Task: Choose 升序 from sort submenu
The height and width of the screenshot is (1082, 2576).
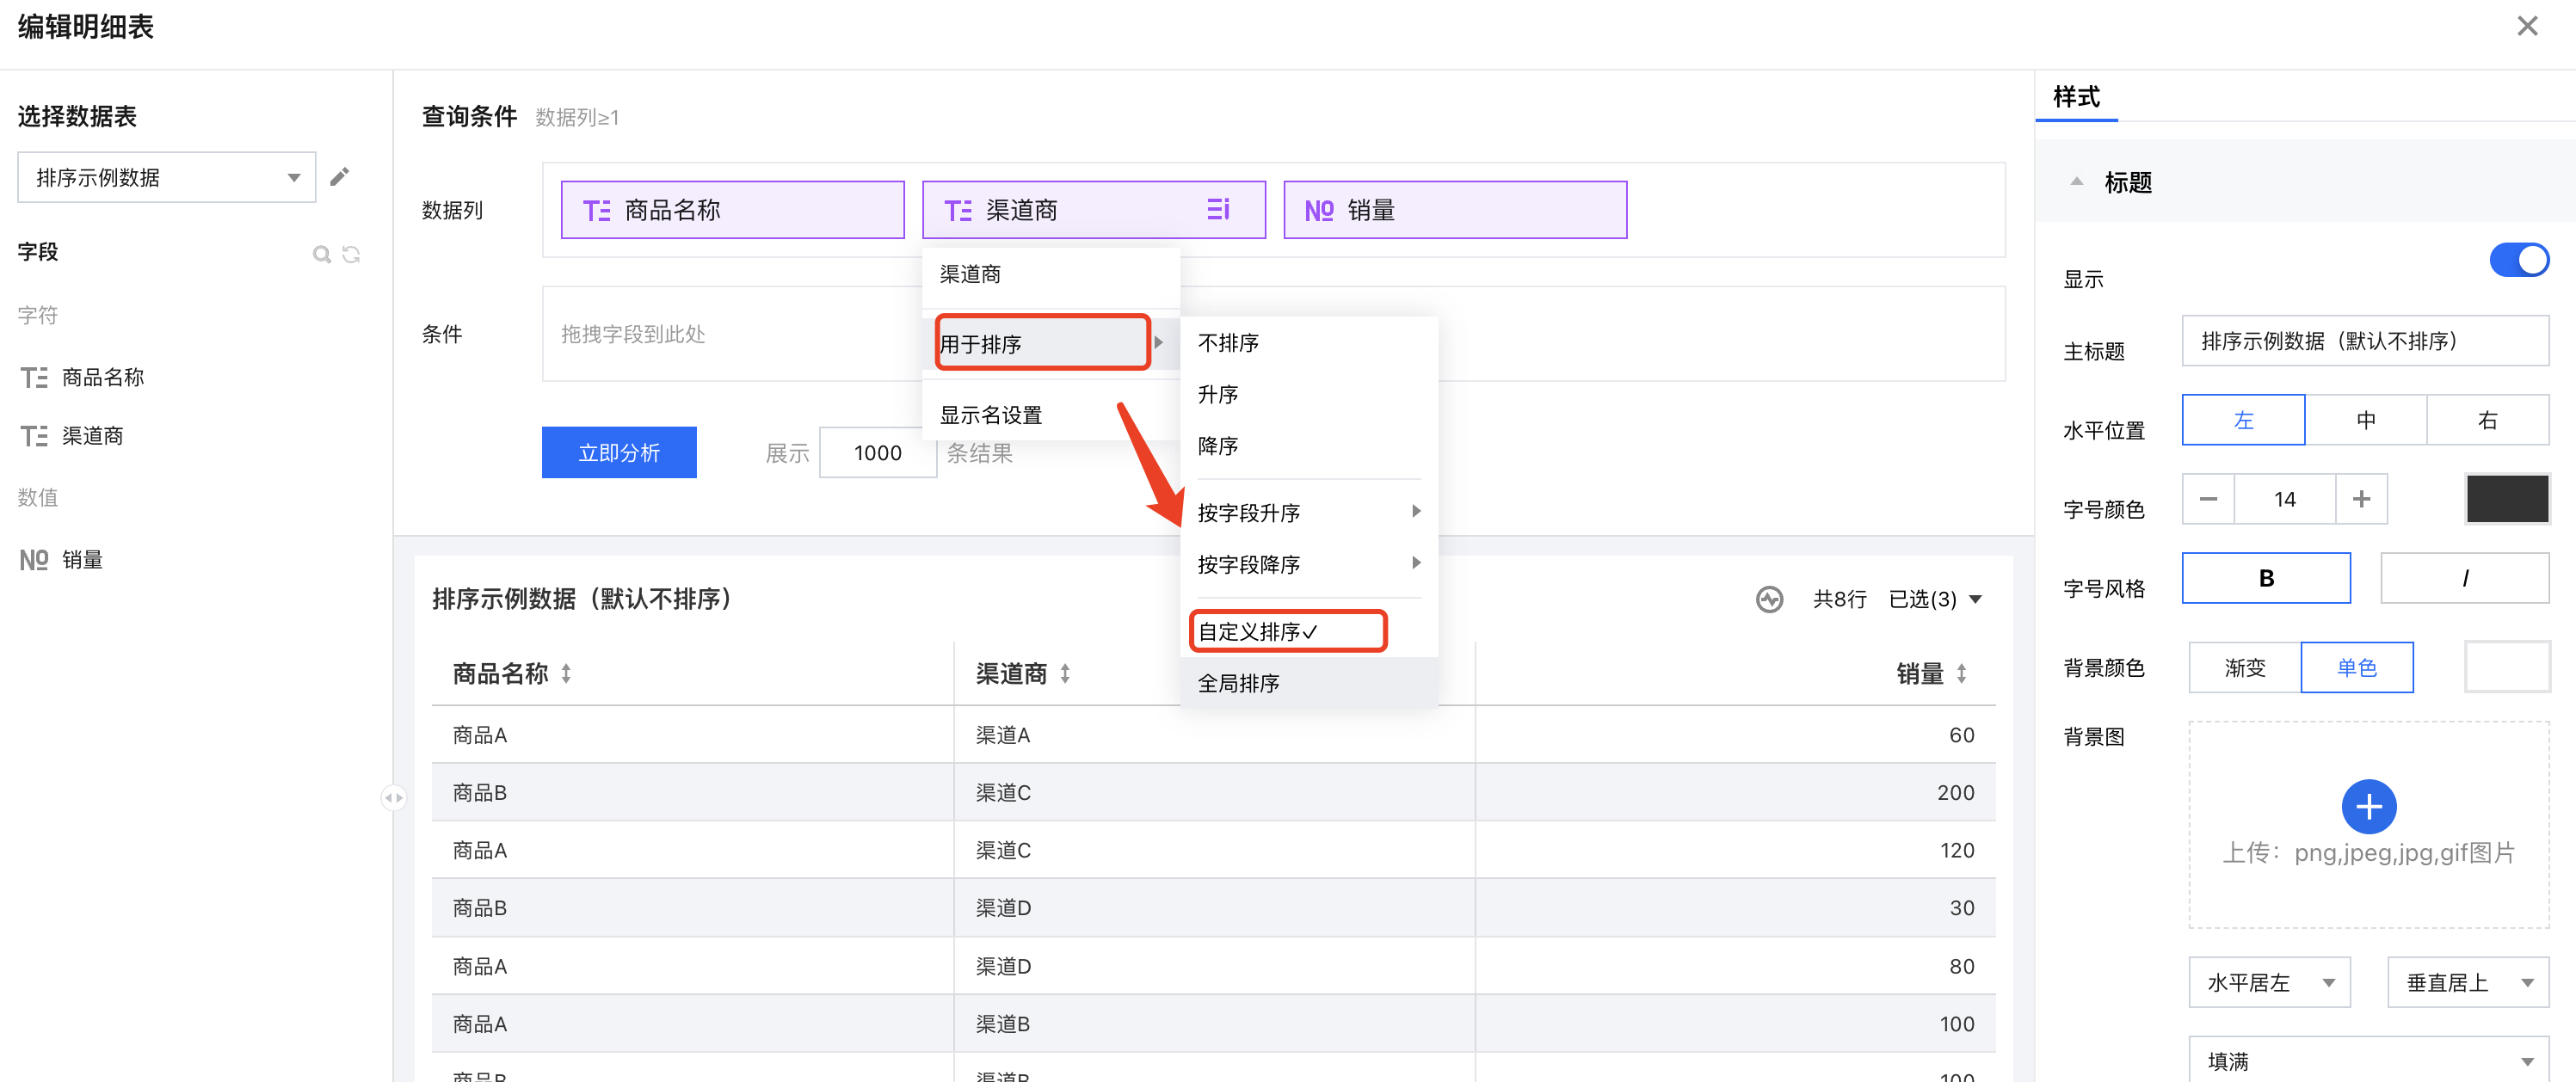Action: pos(1218,394)
